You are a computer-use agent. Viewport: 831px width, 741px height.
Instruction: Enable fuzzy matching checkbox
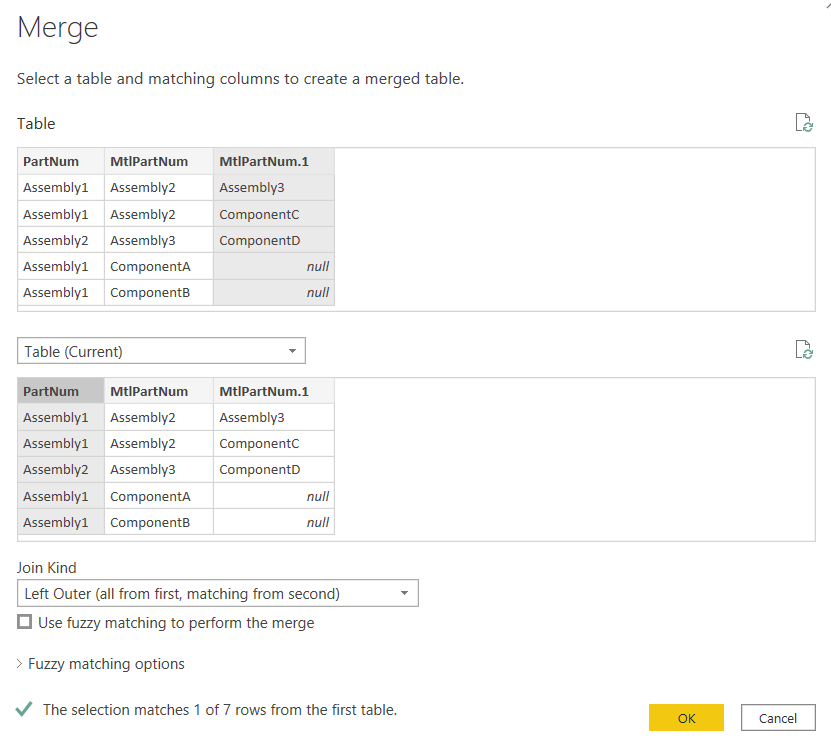[x=24, y=622]
